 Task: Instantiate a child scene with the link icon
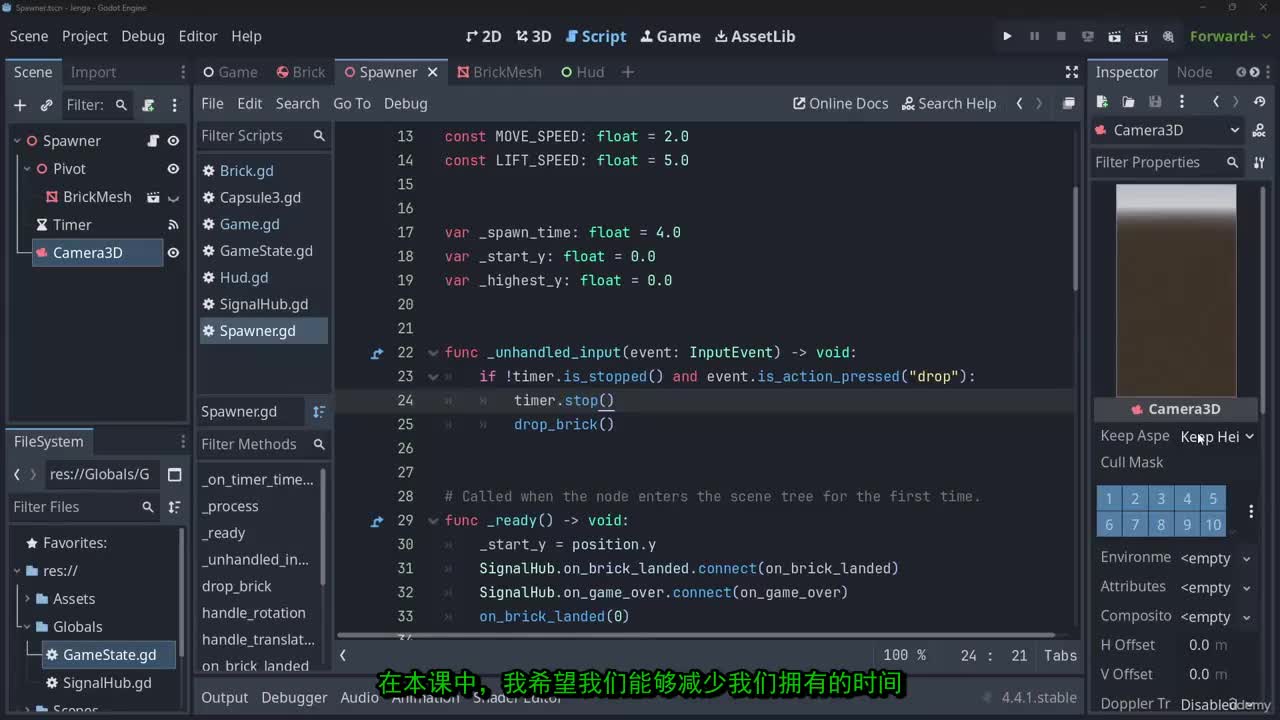tap(46, 105)
